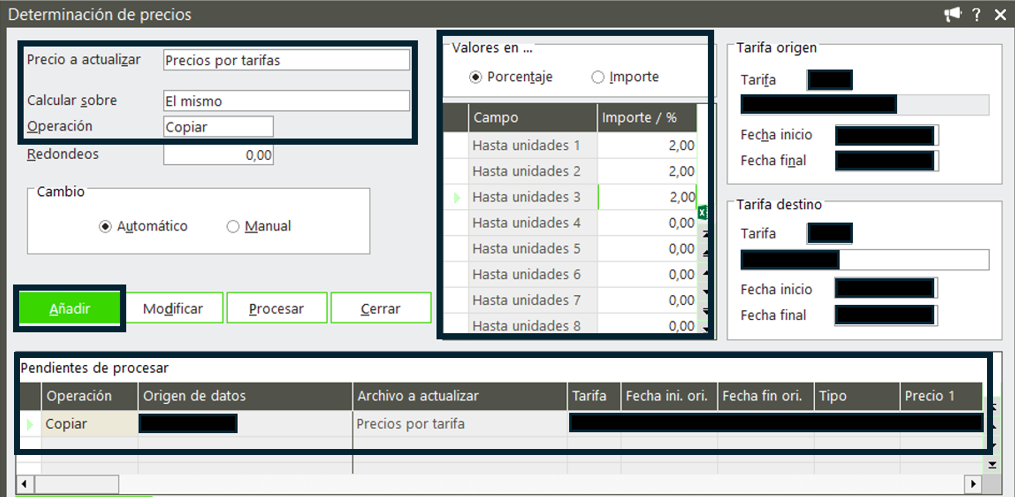This screenshot has height=497, width=1015.
Task: Select the Precios por tarifa cell
Action: pyautogui.click(x=460, y=424)
